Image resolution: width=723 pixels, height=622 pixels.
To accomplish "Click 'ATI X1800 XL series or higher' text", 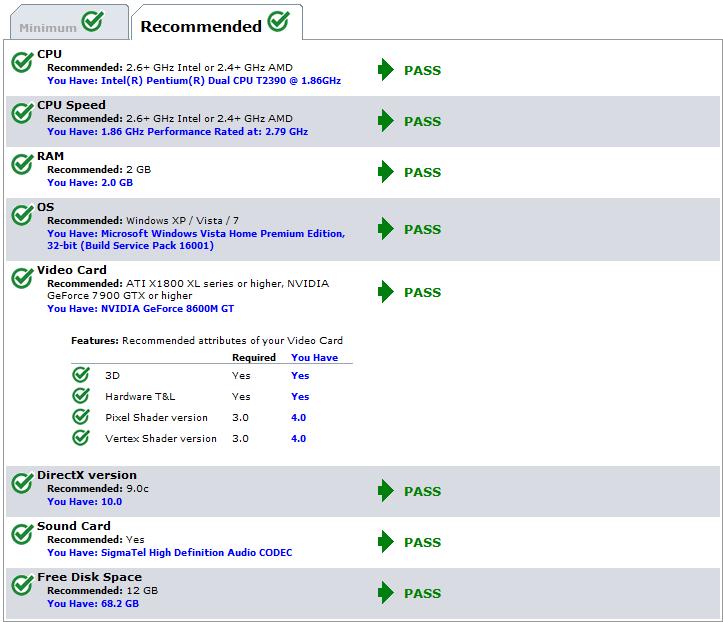I will (x=204, y=284).
